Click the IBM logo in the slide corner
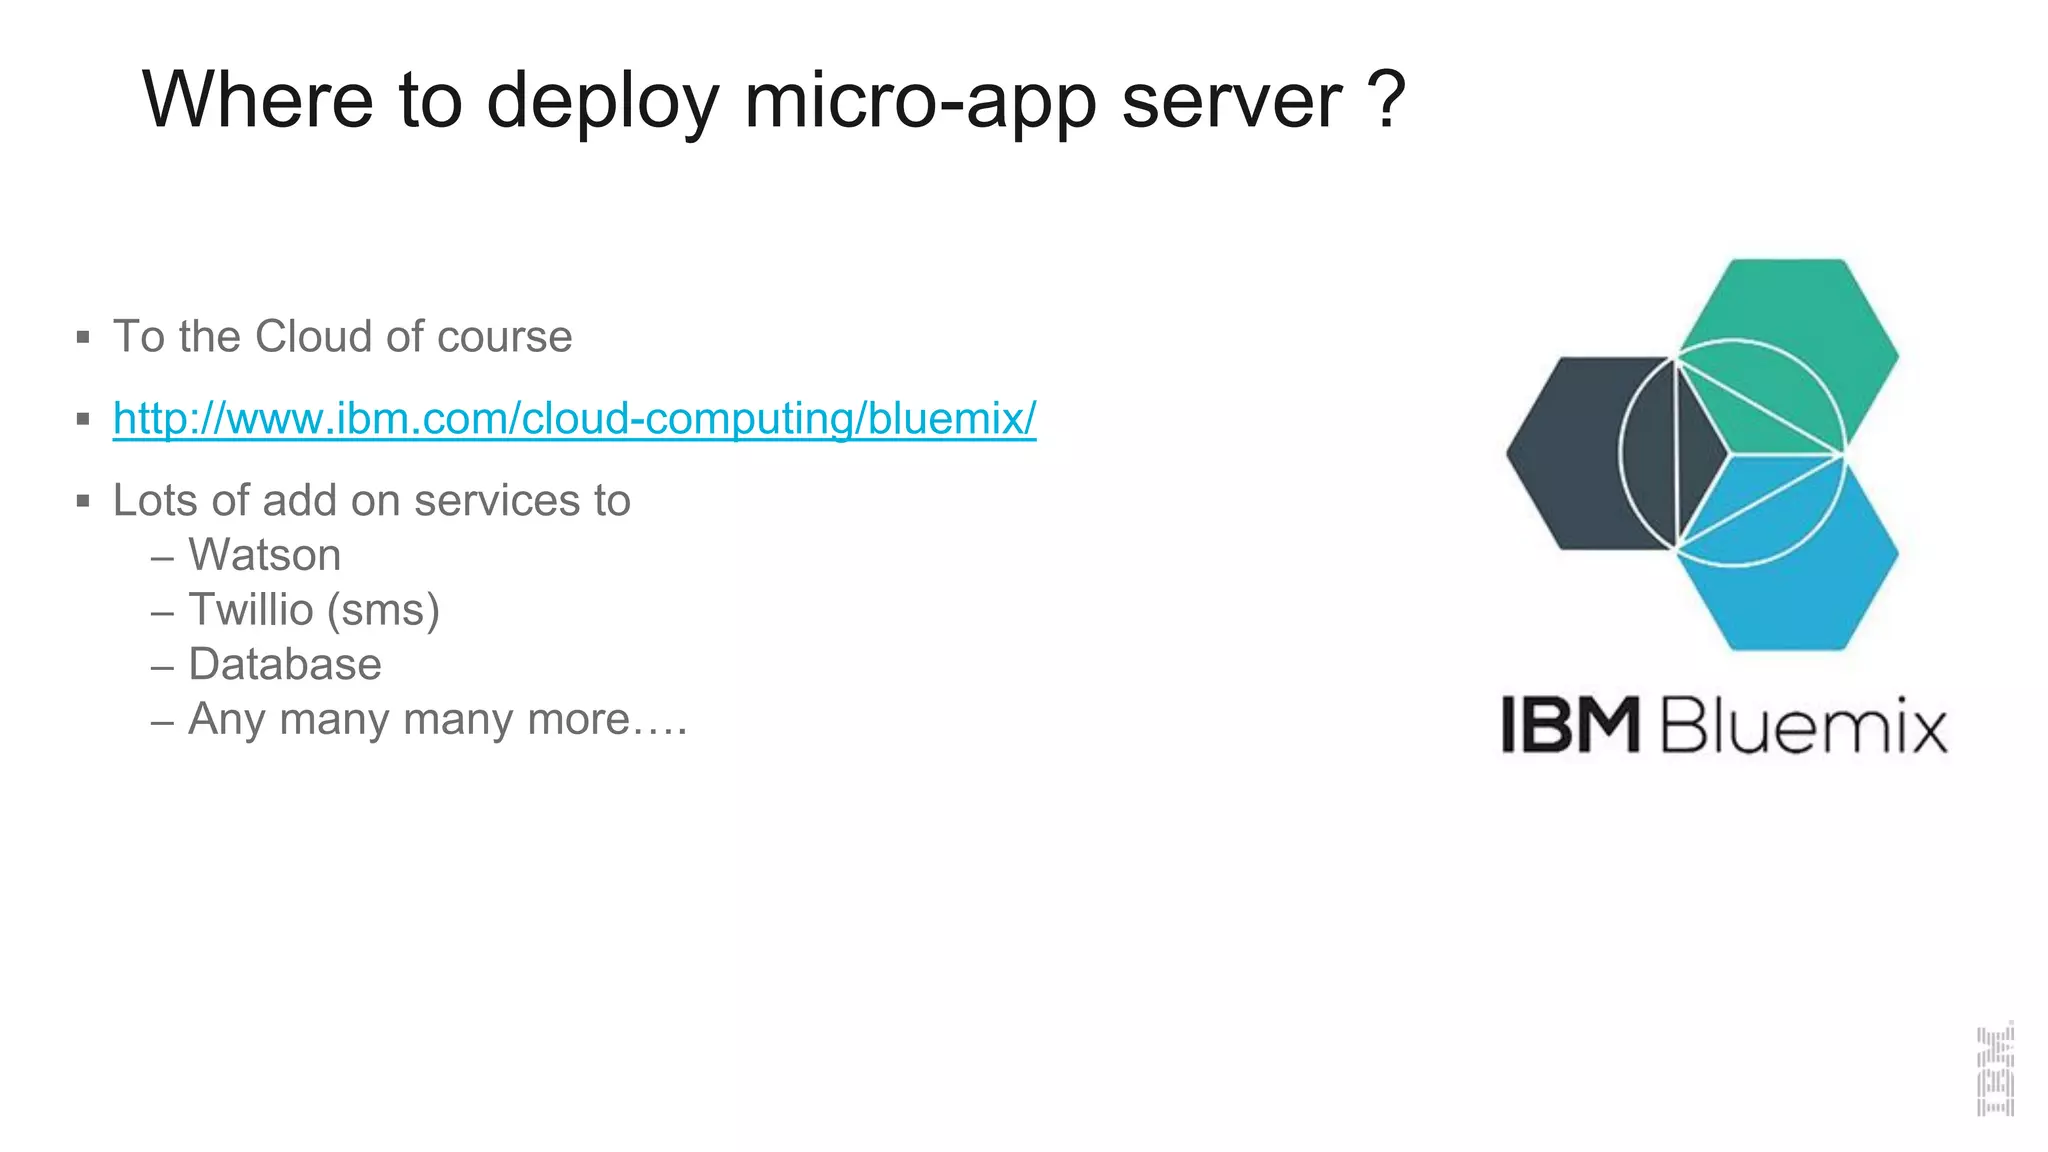The image size is (2048, 1152). (x=1995, y=1068)
